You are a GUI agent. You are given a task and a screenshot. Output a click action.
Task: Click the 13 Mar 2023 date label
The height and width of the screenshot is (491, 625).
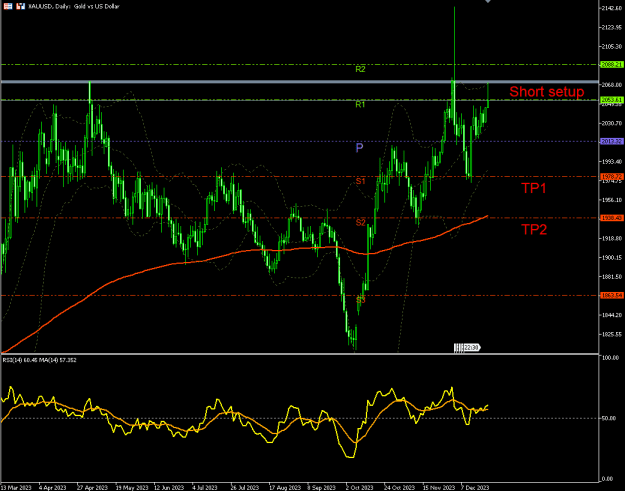(15, 488)
